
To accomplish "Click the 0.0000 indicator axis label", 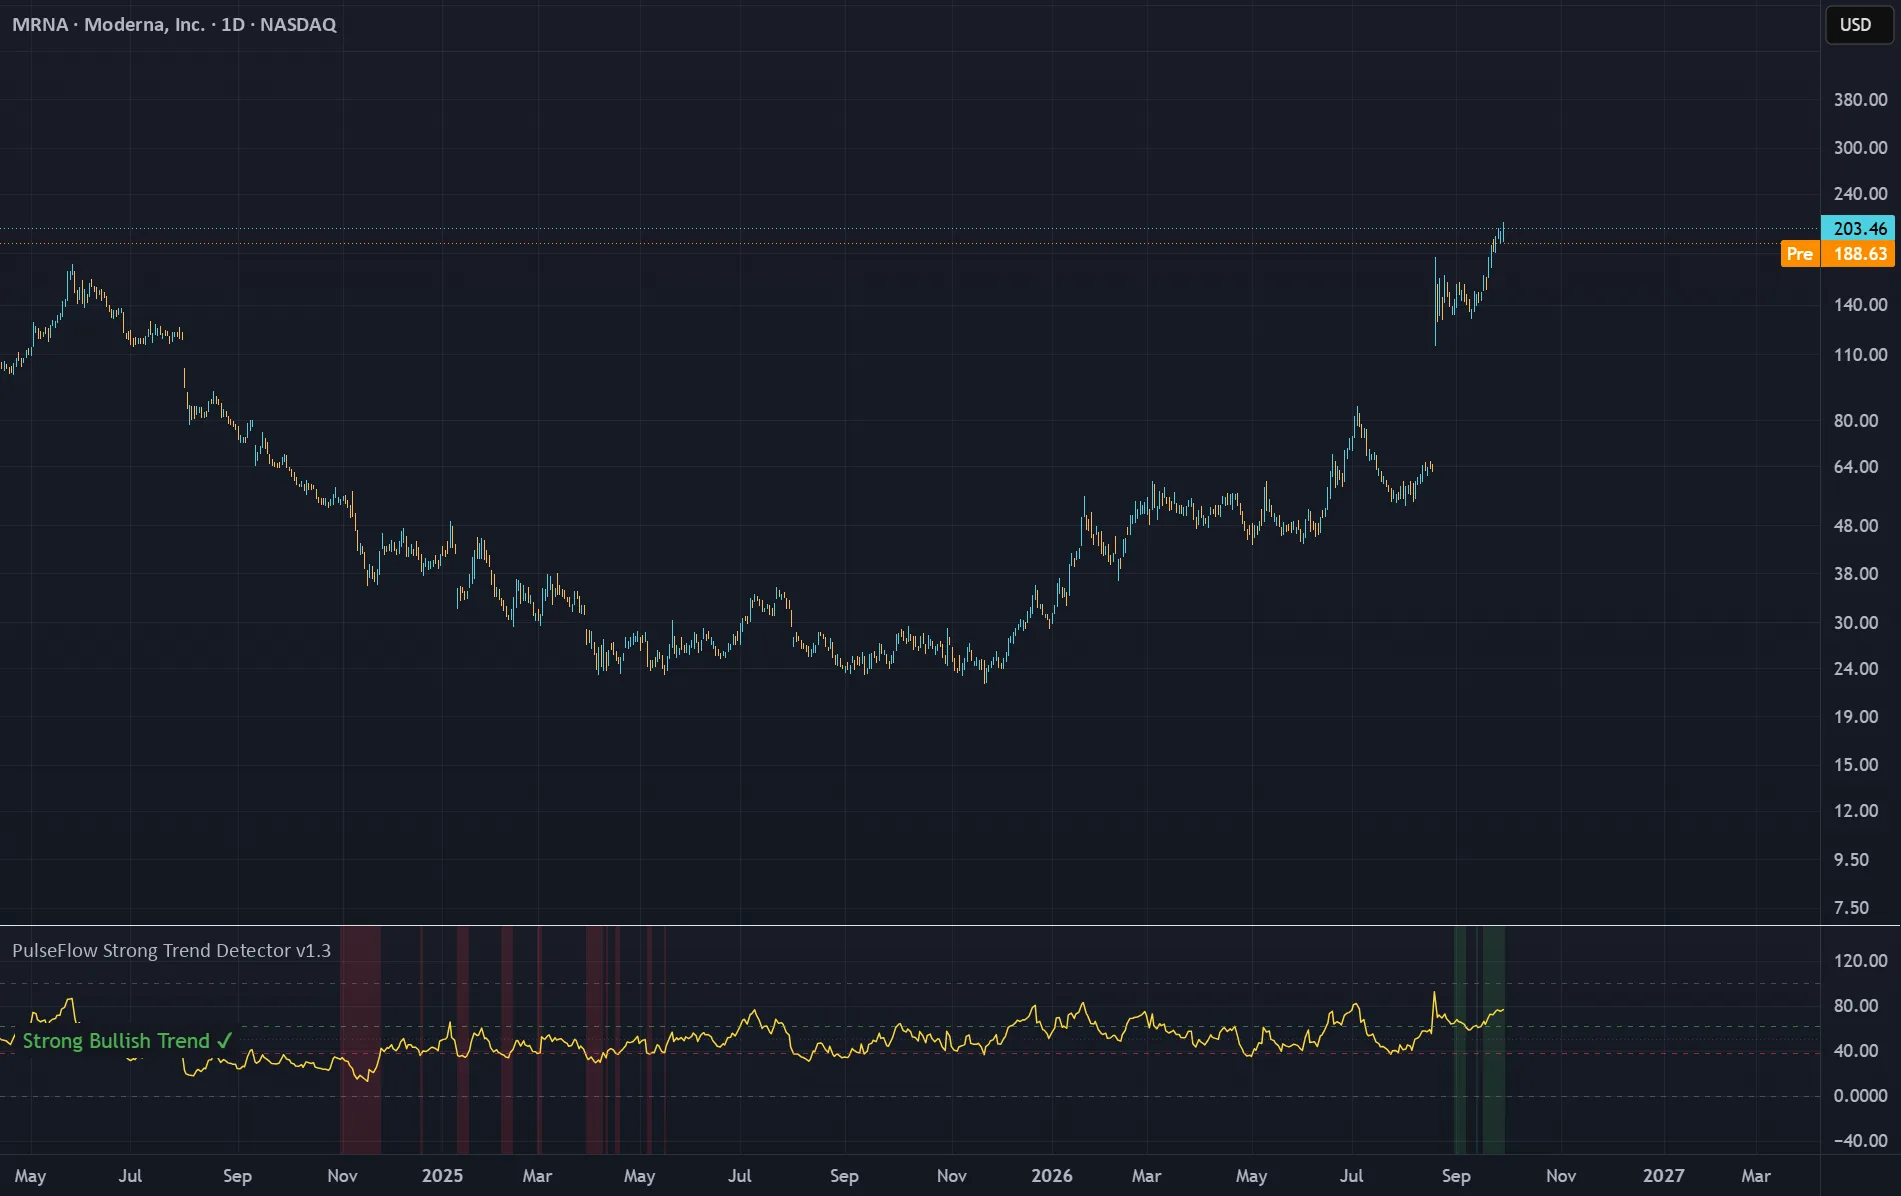I will [1860, 1096].
